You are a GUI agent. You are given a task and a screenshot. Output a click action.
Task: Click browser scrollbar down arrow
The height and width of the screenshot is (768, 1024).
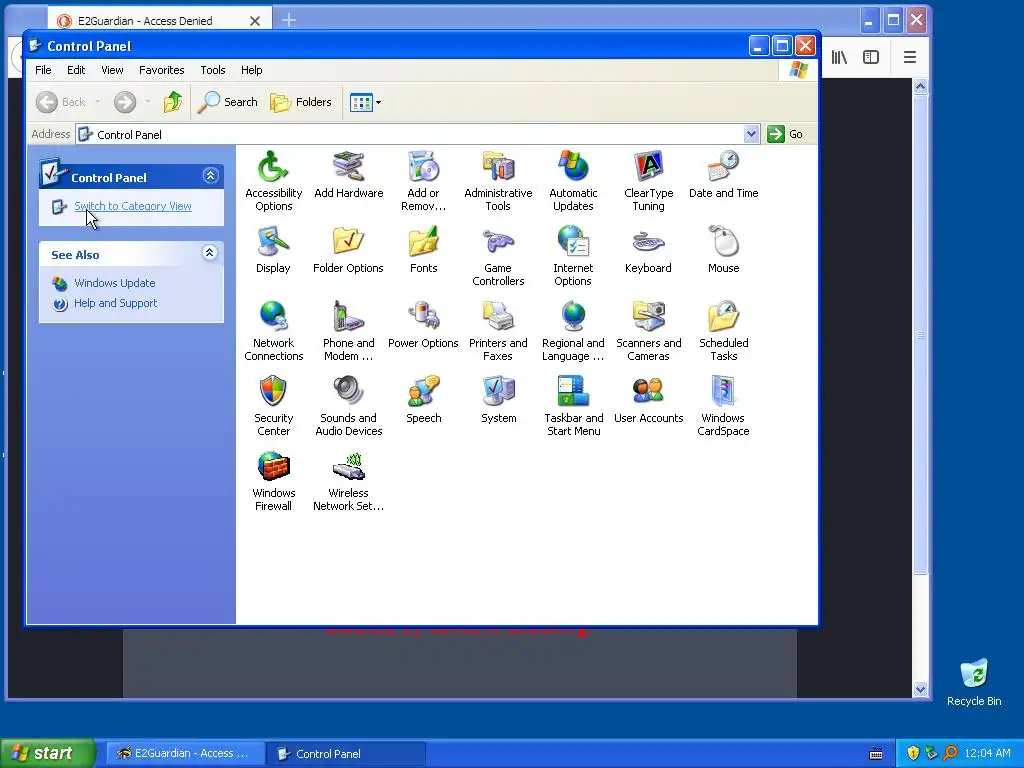point(920,690)
